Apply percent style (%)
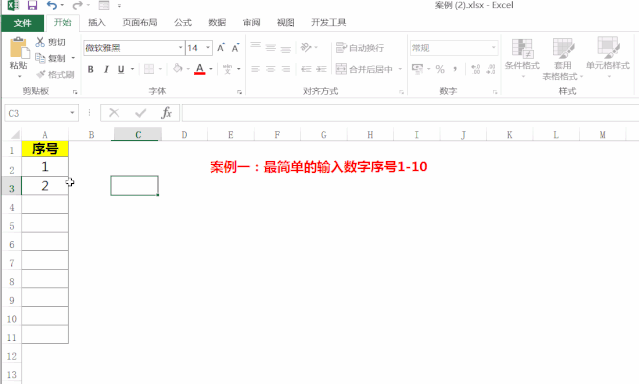Screen dimensions: 639x384 pos(440,69)
